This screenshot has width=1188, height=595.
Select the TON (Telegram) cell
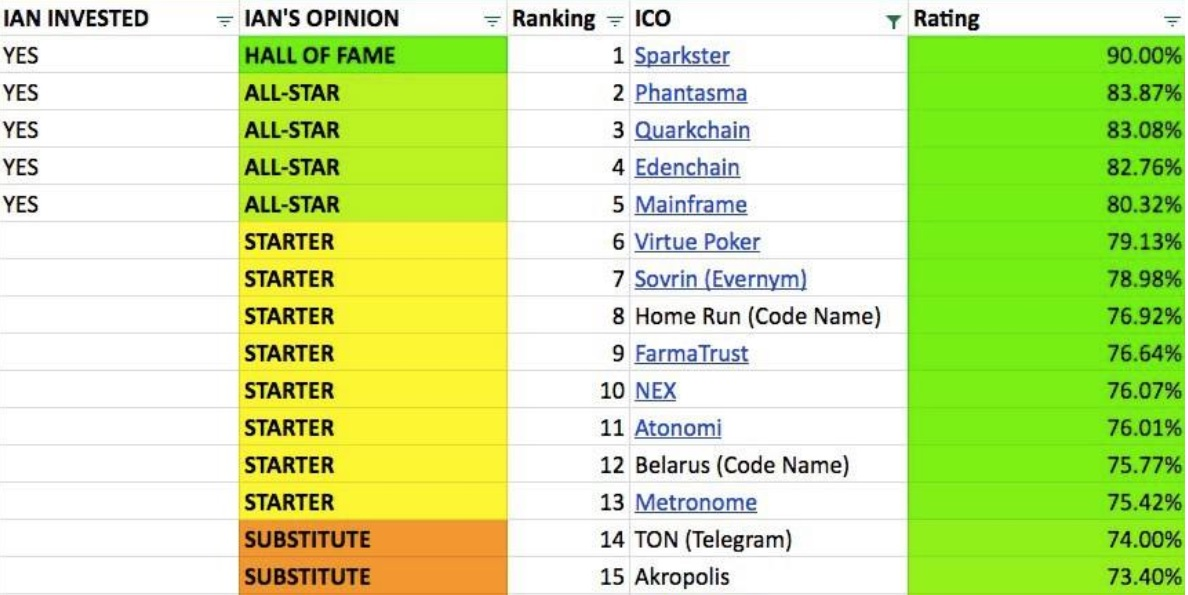pyautogui.click(x=770, y=540)
